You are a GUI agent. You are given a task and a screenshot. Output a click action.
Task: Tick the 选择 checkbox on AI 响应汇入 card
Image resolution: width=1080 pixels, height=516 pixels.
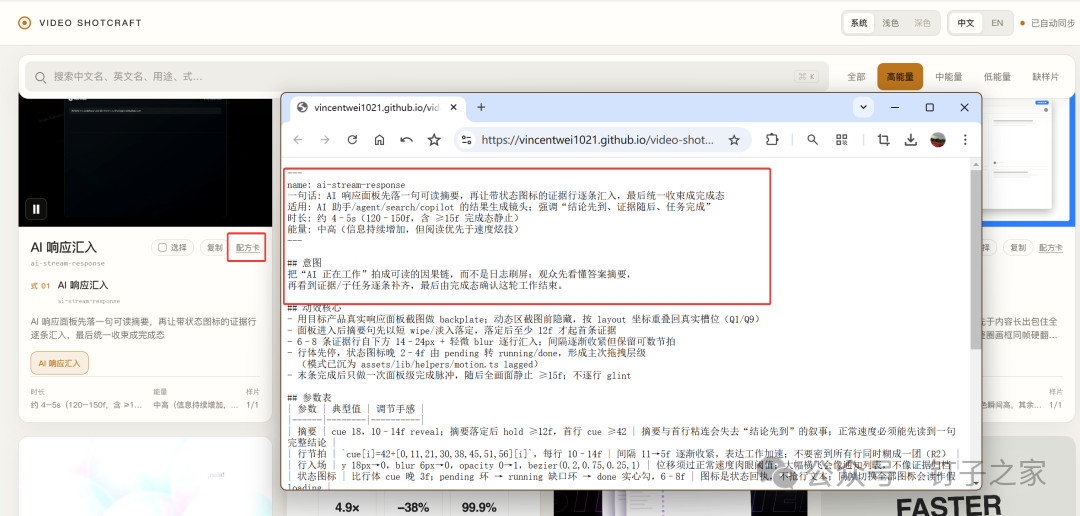coord(163,248)
